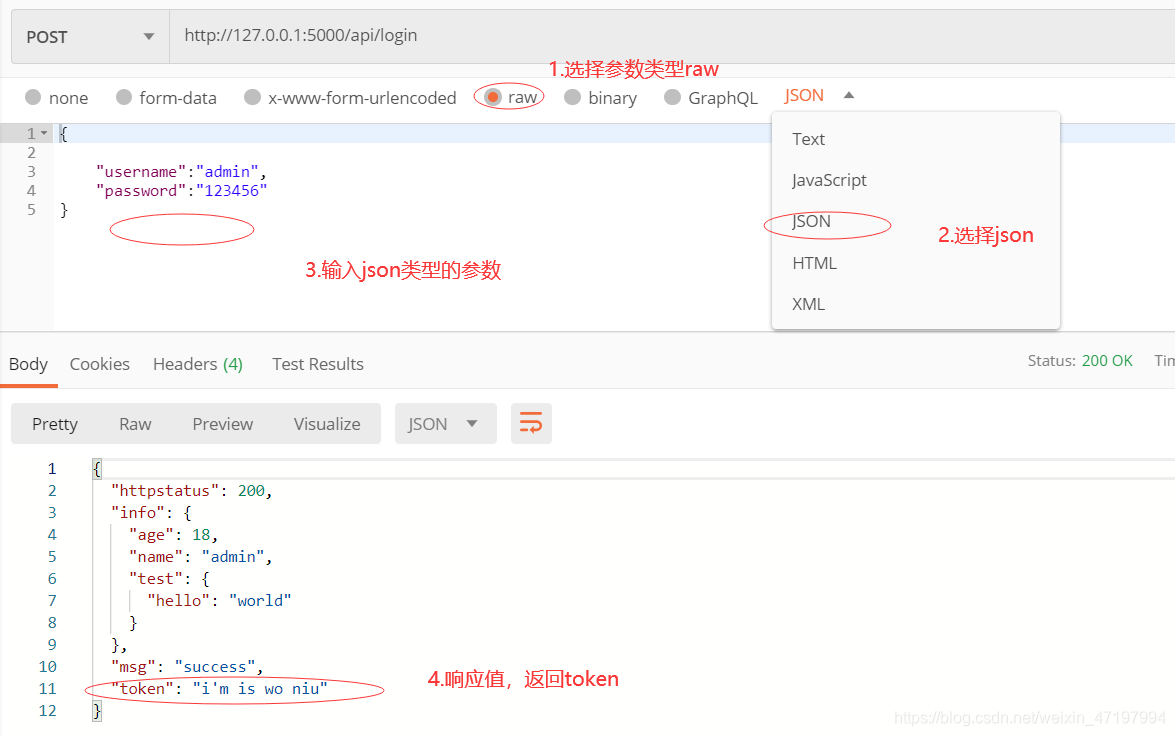Click the "name": "admin" response line
The height and width of the screenshot is (736, 1175).
[200, 557]
